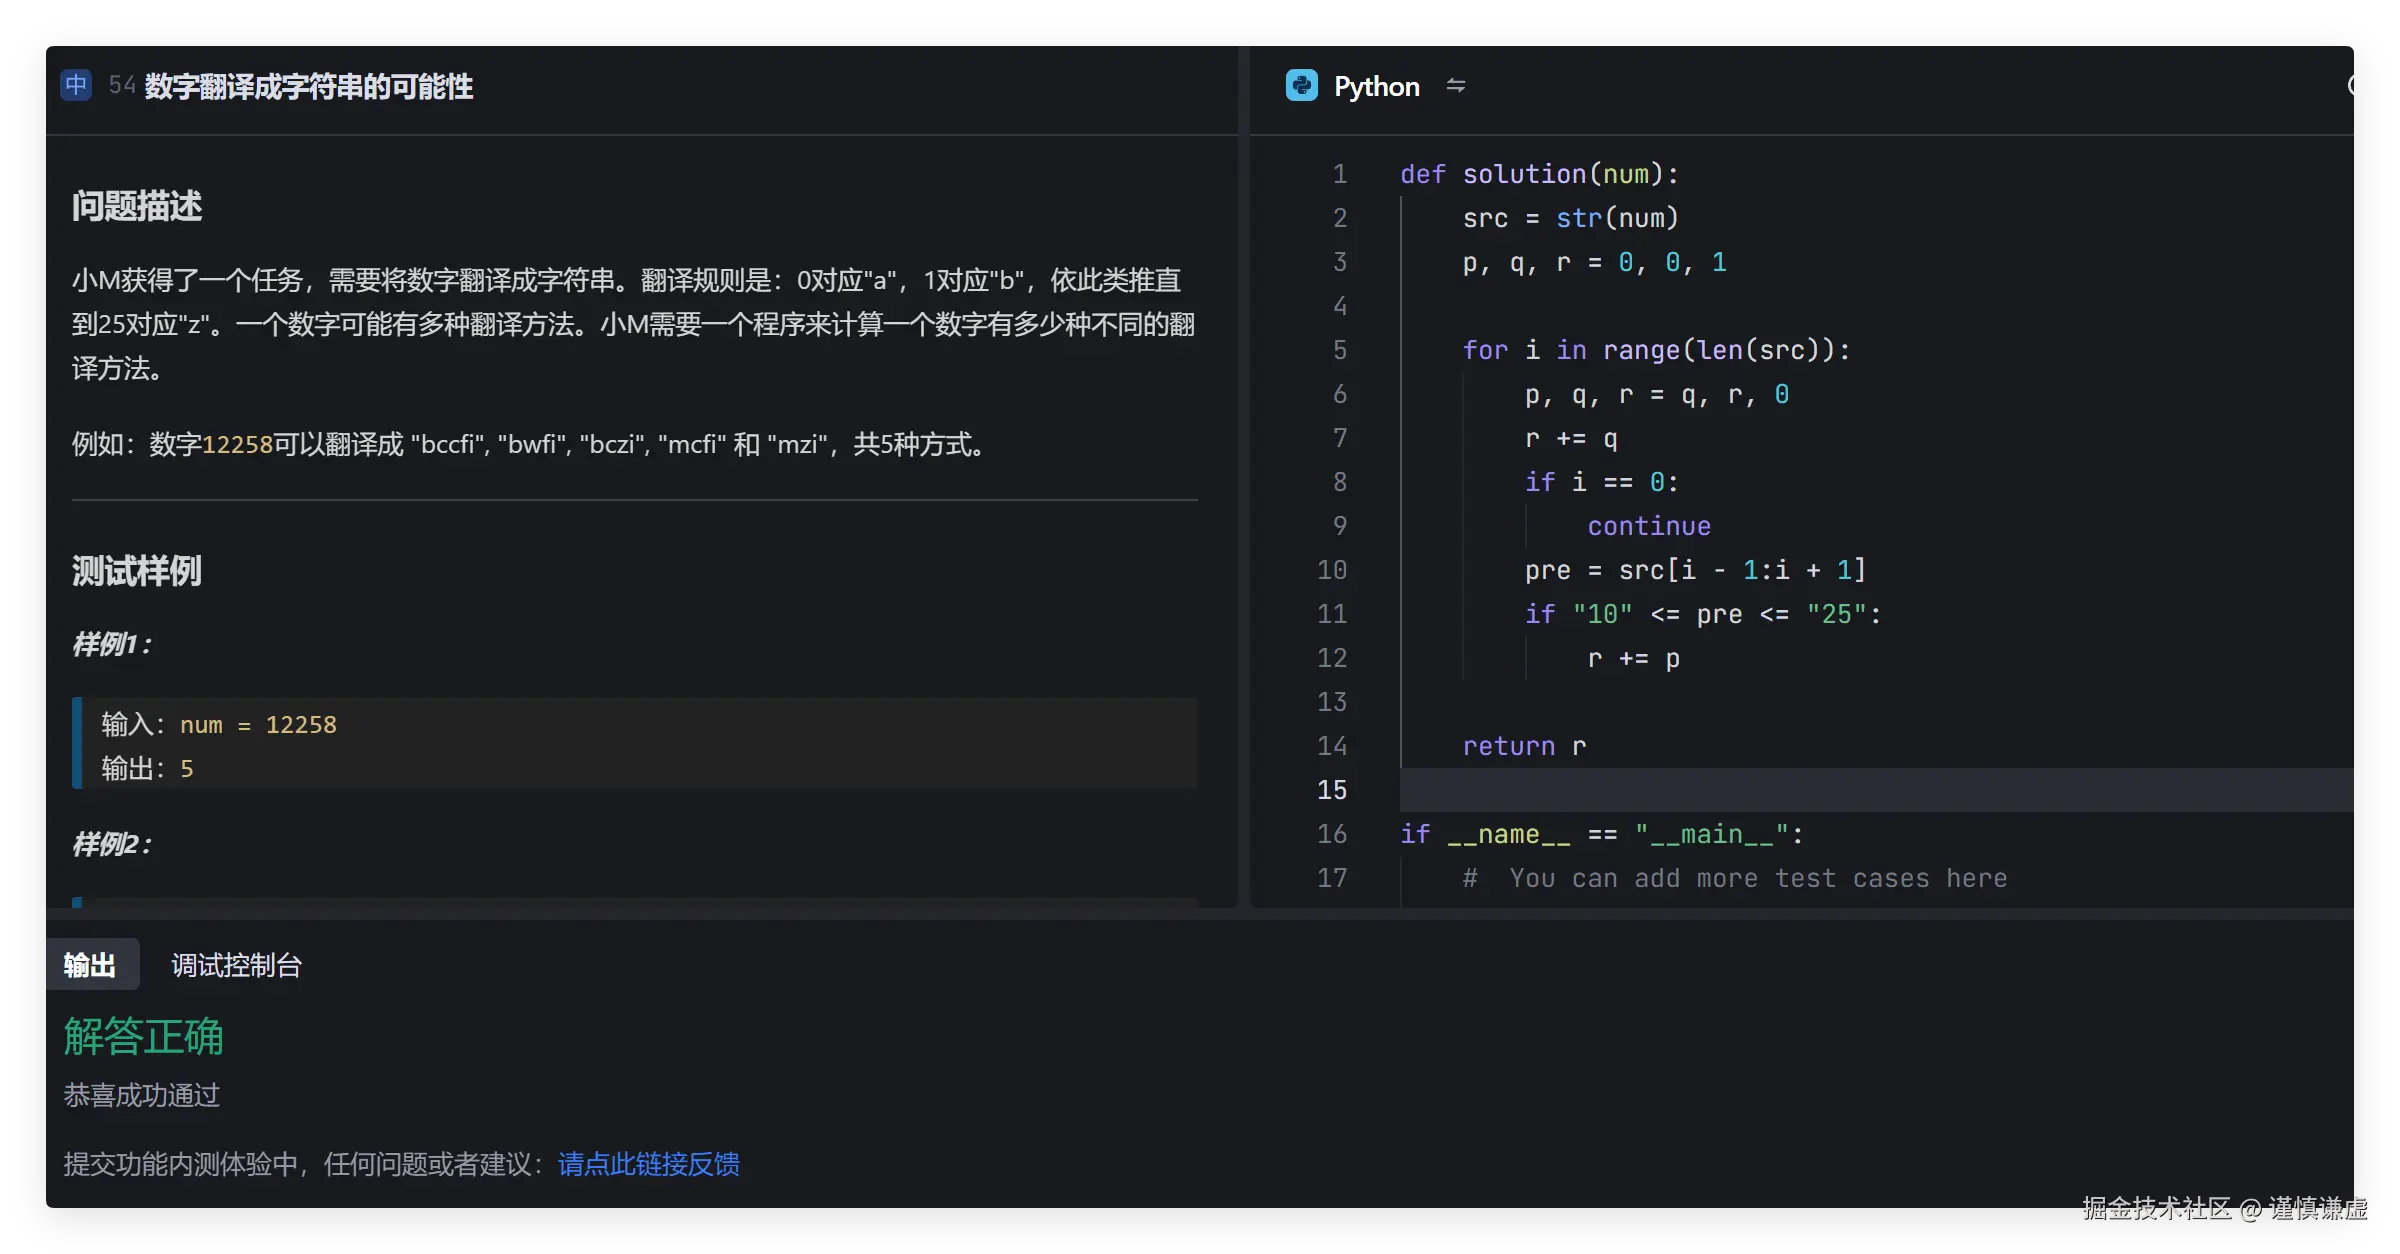Click the 'def solution(num):' line

coord(1539,174)
